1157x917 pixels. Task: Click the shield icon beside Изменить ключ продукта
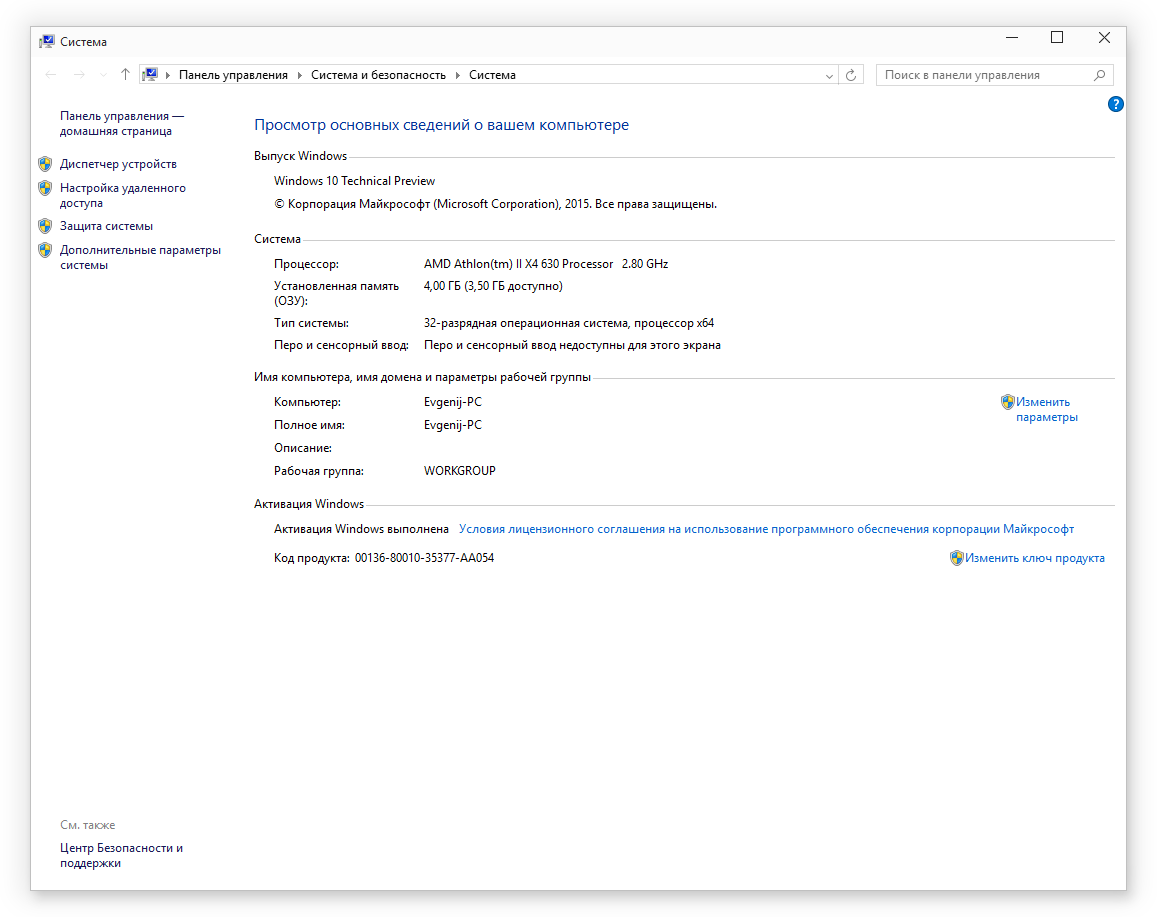956,558
